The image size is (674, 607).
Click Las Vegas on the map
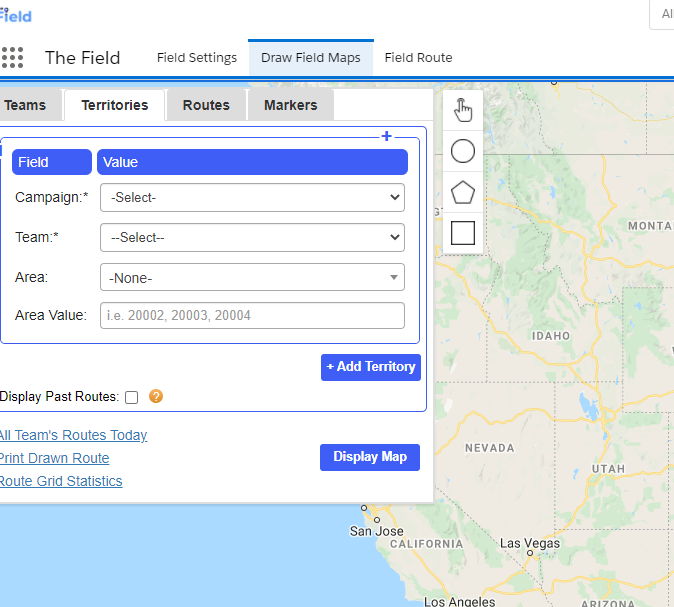pyautogui.click(x=530, y=544)
